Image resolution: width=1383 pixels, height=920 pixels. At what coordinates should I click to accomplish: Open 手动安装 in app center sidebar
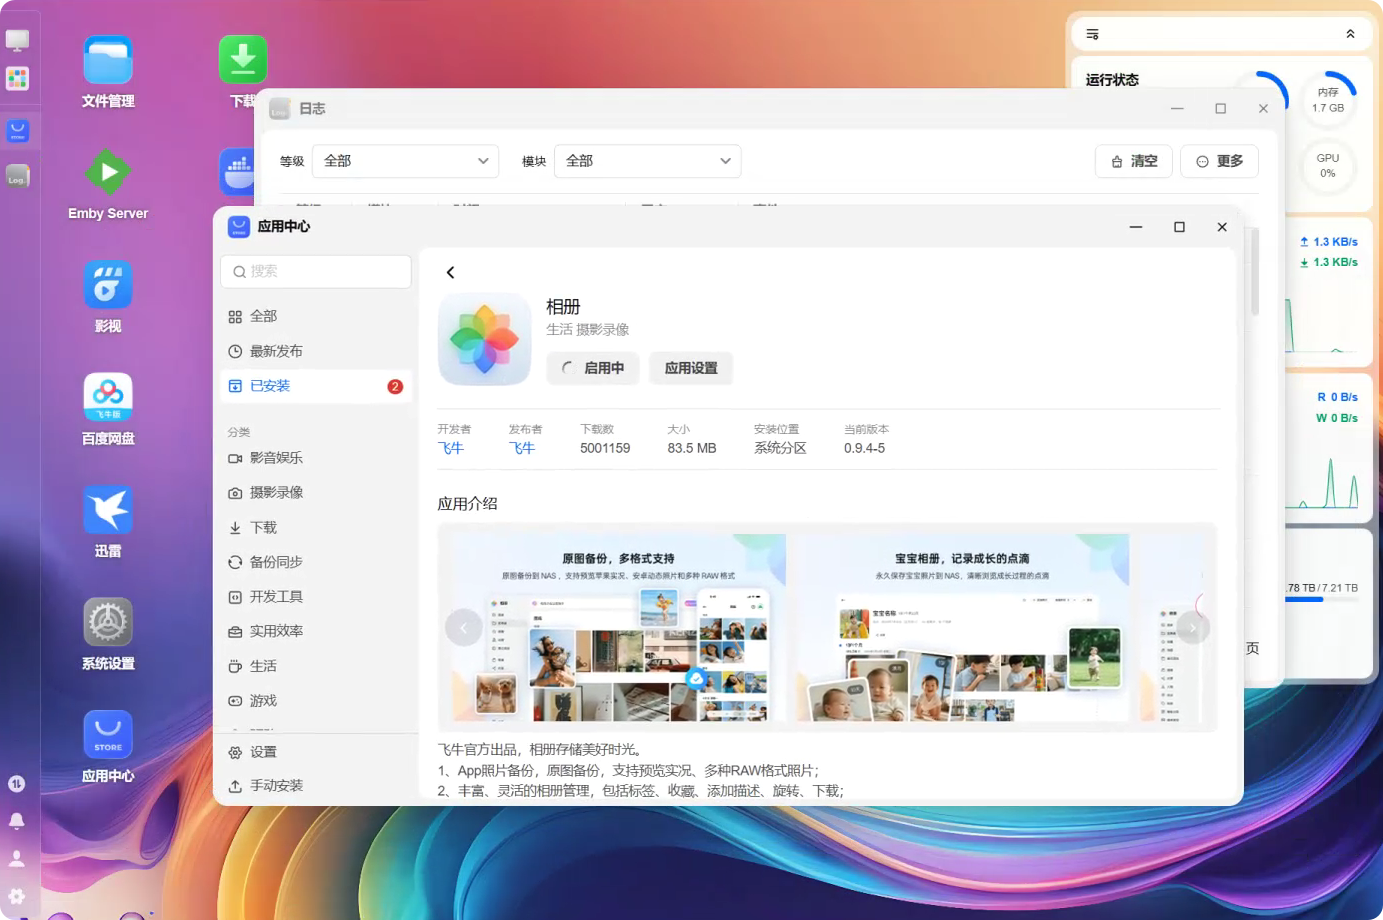(316, 786)
